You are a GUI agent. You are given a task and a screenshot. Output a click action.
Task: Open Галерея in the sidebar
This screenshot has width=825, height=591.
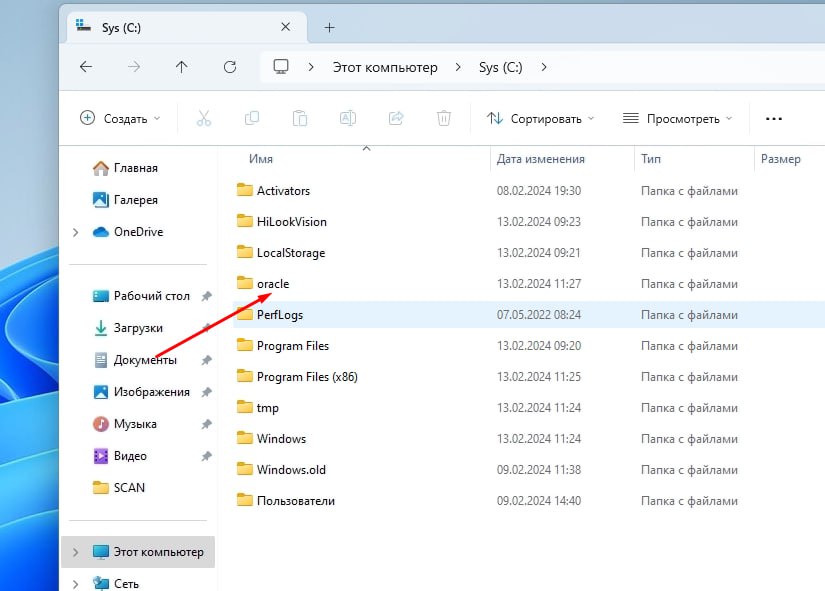(x=125, y=200)
